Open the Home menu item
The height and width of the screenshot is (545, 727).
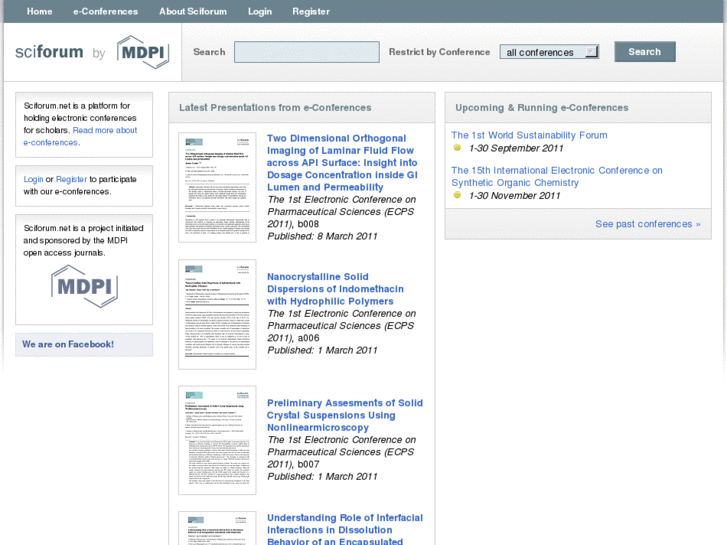point(39,11)
